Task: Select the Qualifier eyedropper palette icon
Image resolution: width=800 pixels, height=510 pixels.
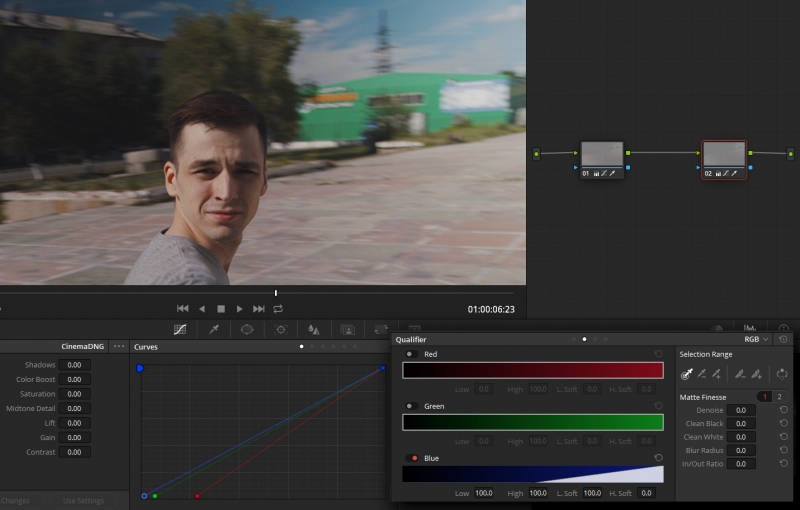Action: (213, 329)
